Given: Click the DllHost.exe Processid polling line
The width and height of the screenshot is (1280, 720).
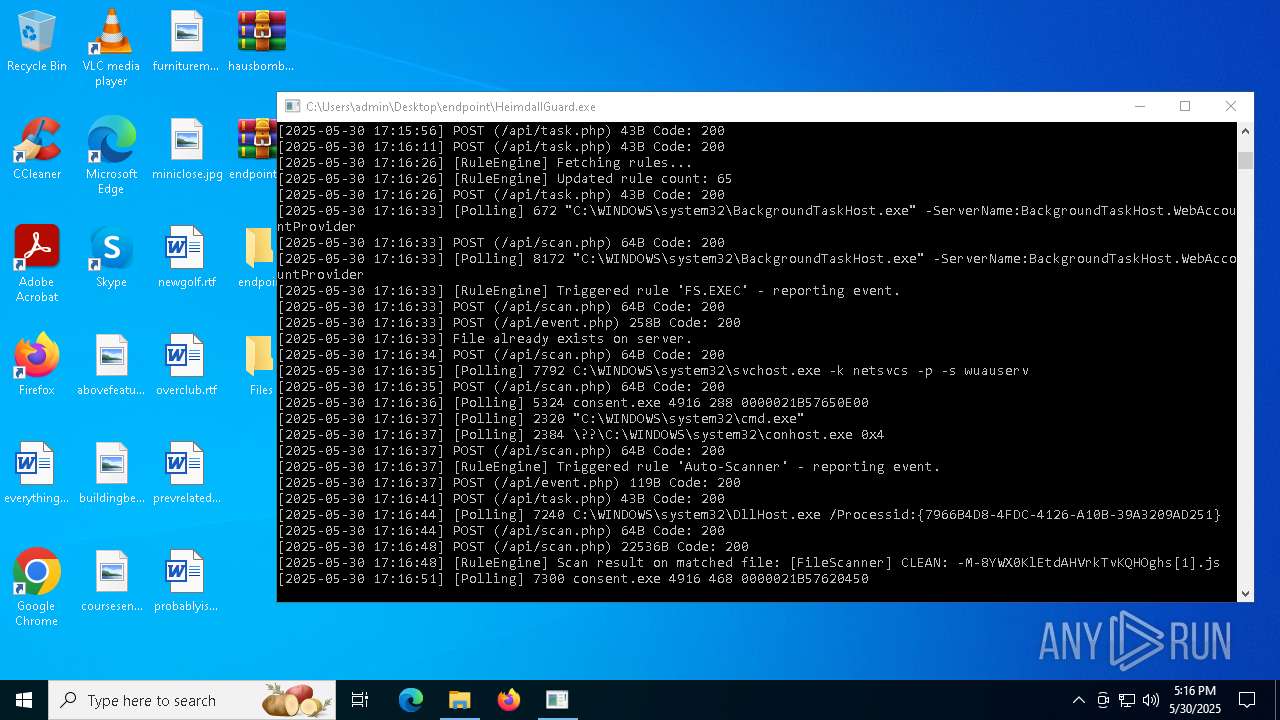Looking at the screenshot, I should pyautogui.click(x=749, y=515).
